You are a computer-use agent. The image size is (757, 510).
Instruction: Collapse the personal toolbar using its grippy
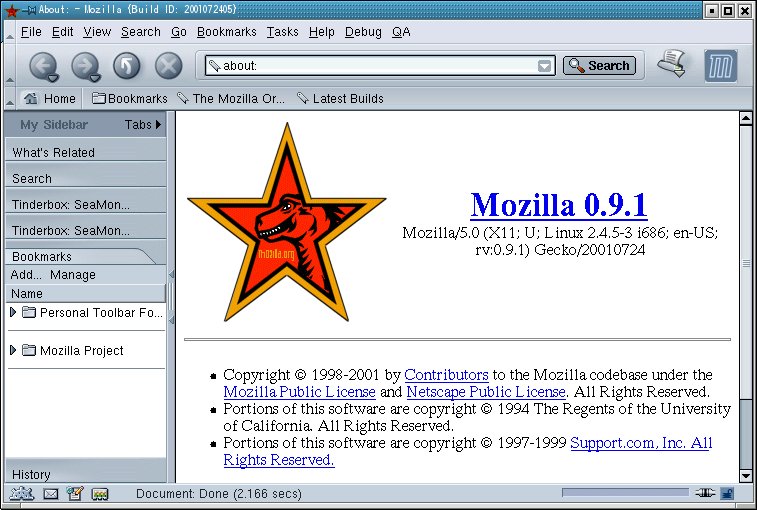point(10,98)
